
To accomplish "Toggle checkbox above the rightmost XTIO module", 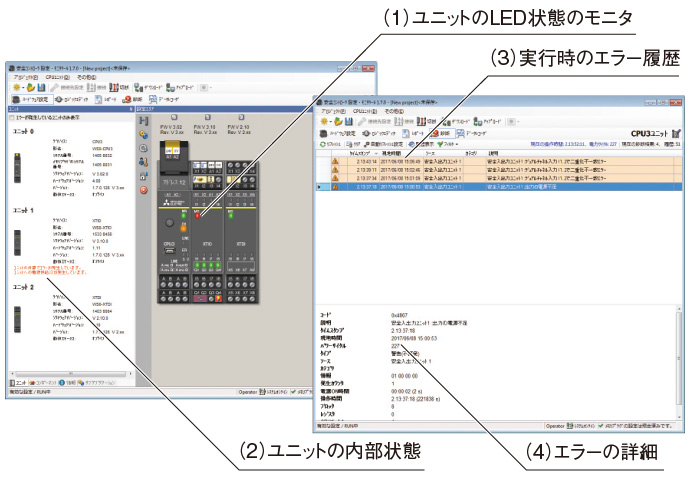I will tap(242, 115).
